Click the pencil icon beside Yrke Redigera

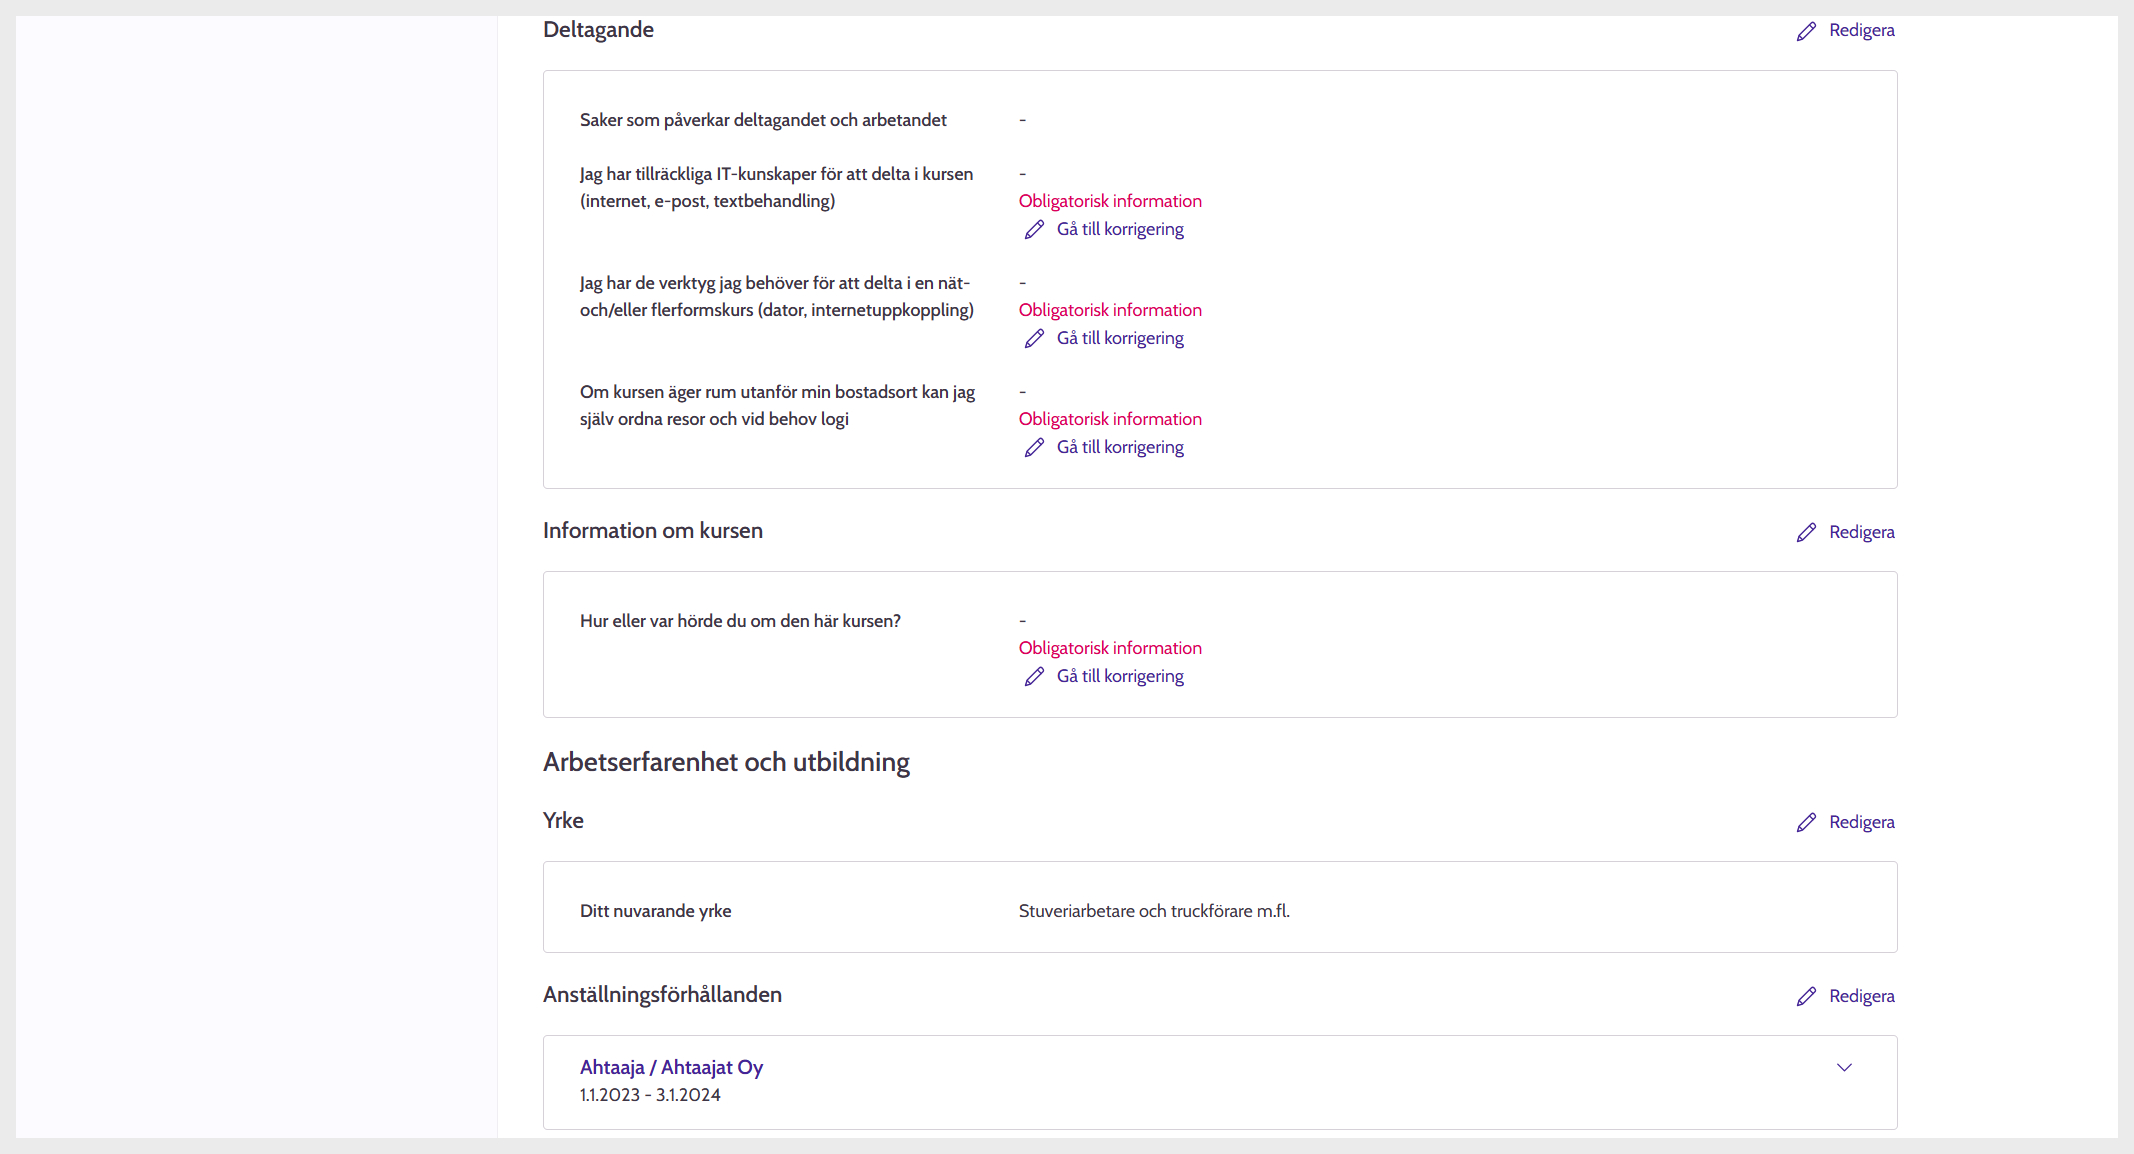[x=1806, y=823]
